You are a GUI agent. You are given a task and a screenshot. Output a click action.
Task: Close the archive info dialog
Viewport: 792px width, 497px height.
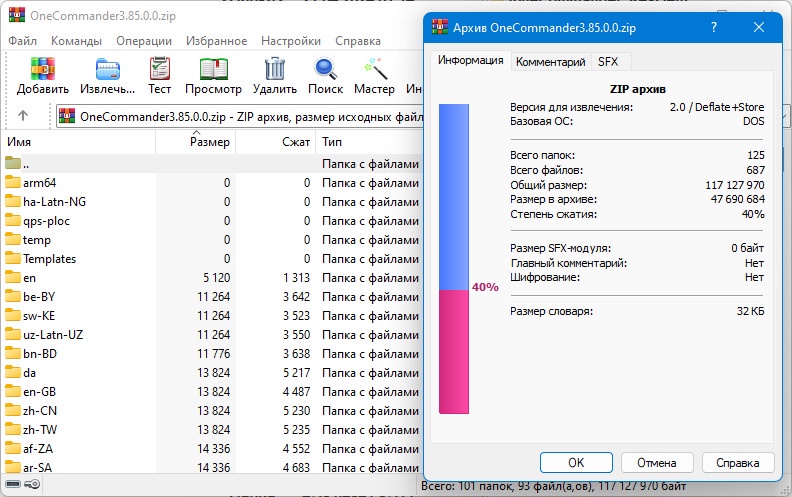point(759,27)
